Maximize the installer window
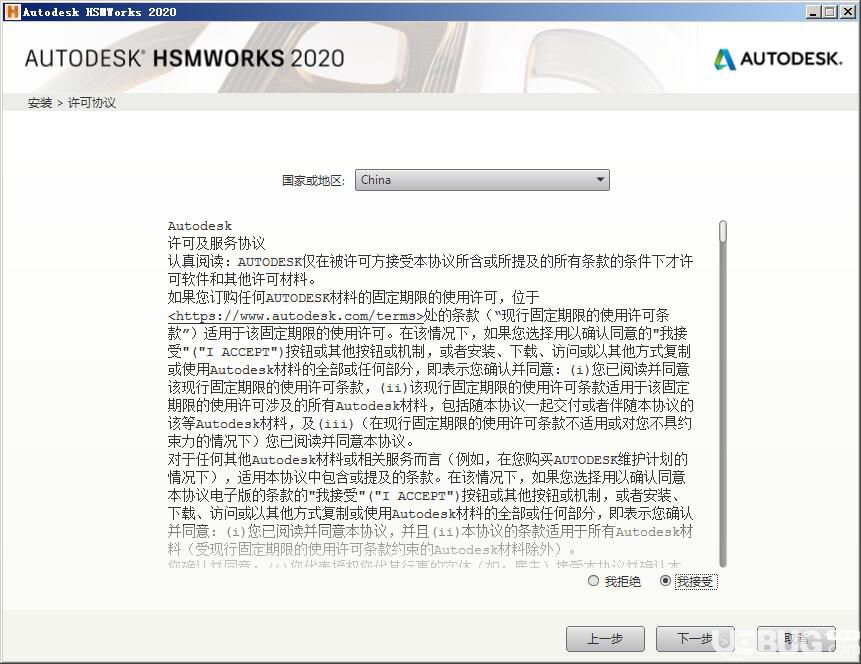The image size is (861, 664). (830, 12)
